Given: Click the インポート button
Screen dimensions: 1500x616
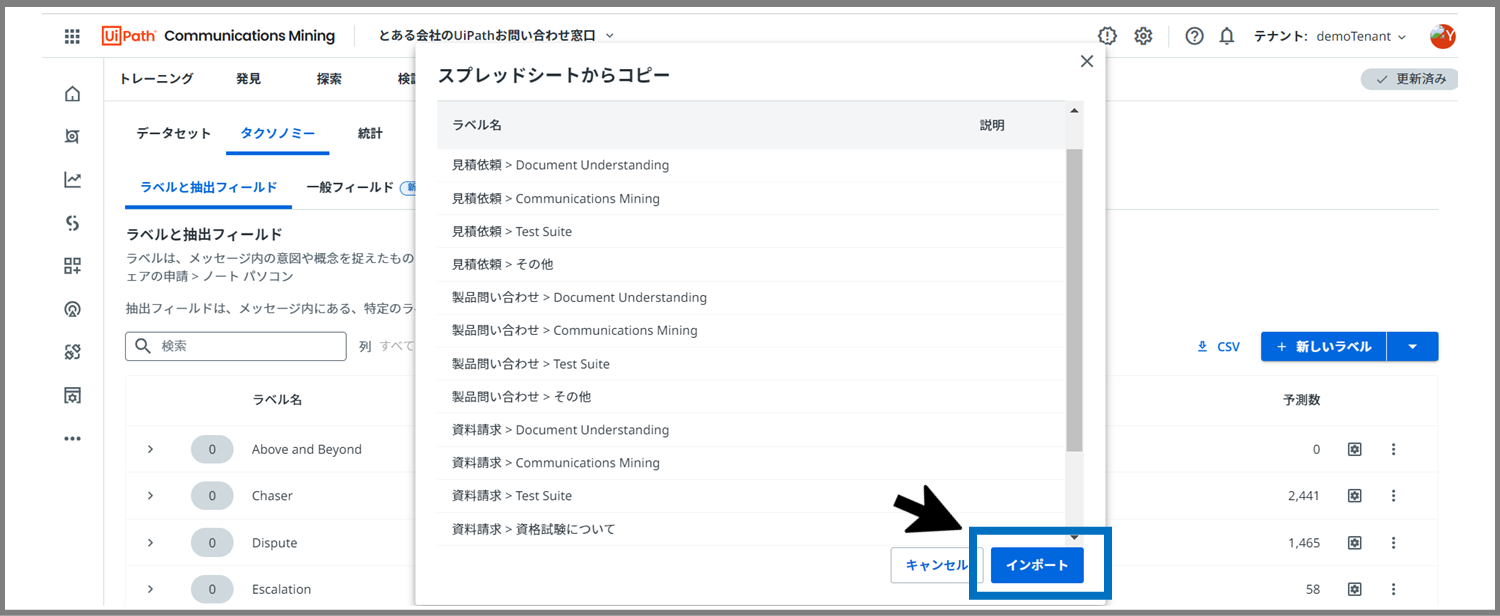Looking at the screenshot, I should coord(1037,566).
